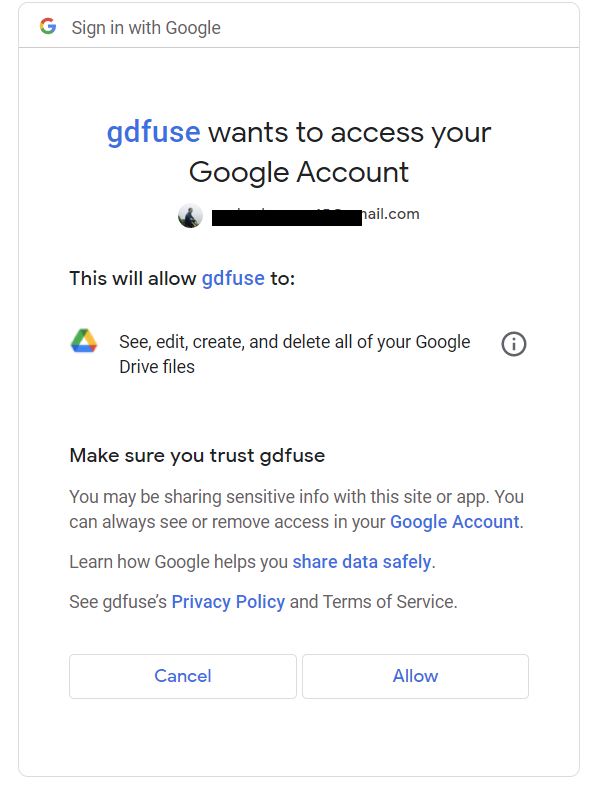Click the Drive files permission description text
The image size is (602, 787).
pos(295,354)
